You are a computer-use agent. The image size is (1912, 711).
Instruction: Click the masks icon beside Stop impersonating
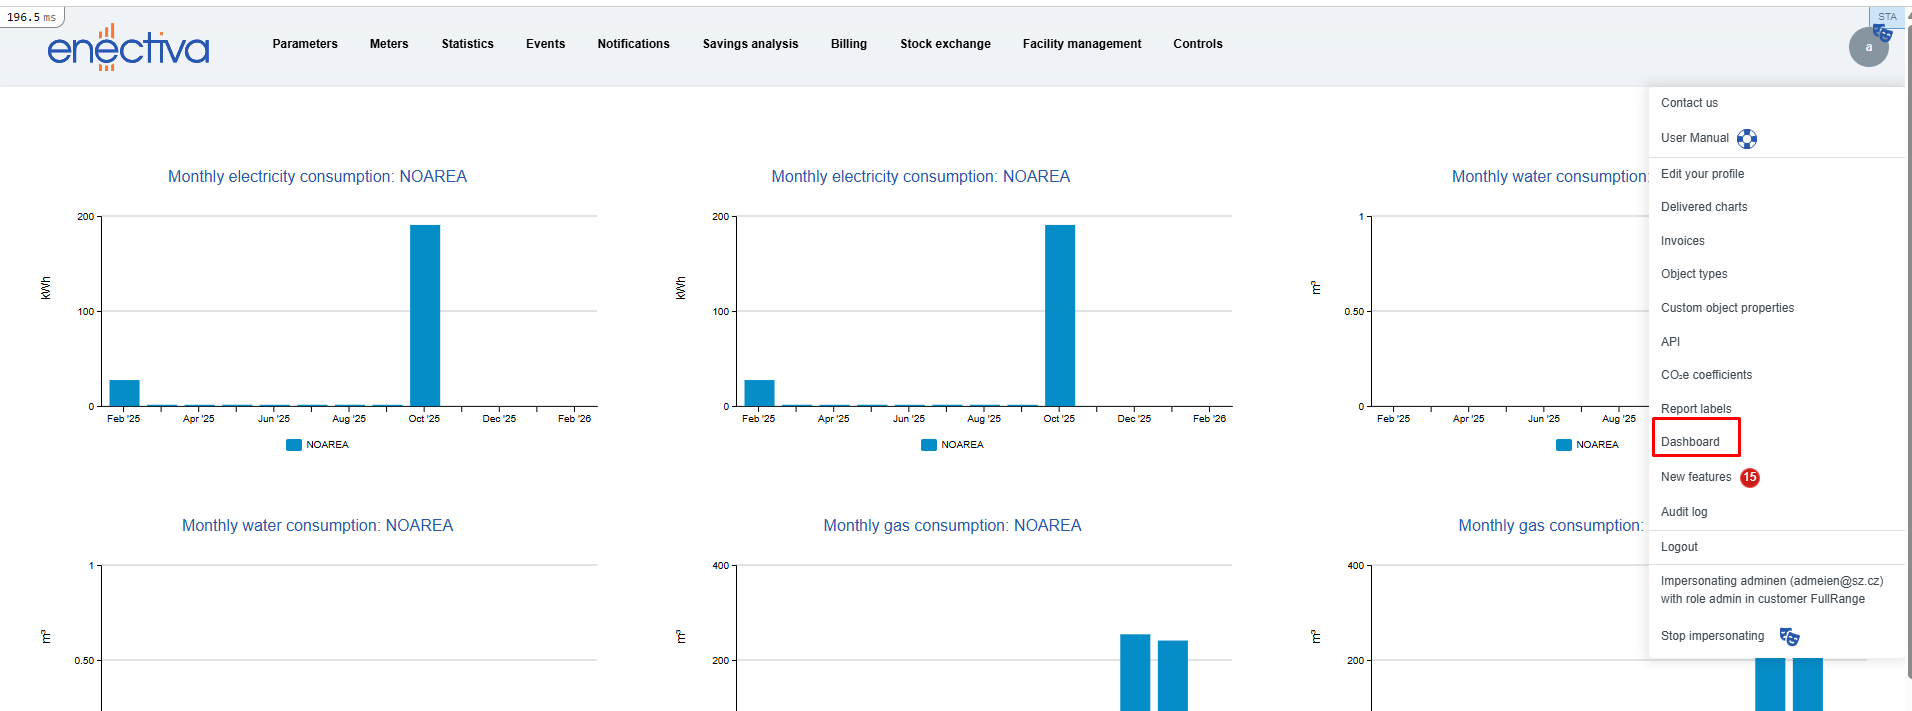point(1789,637)
